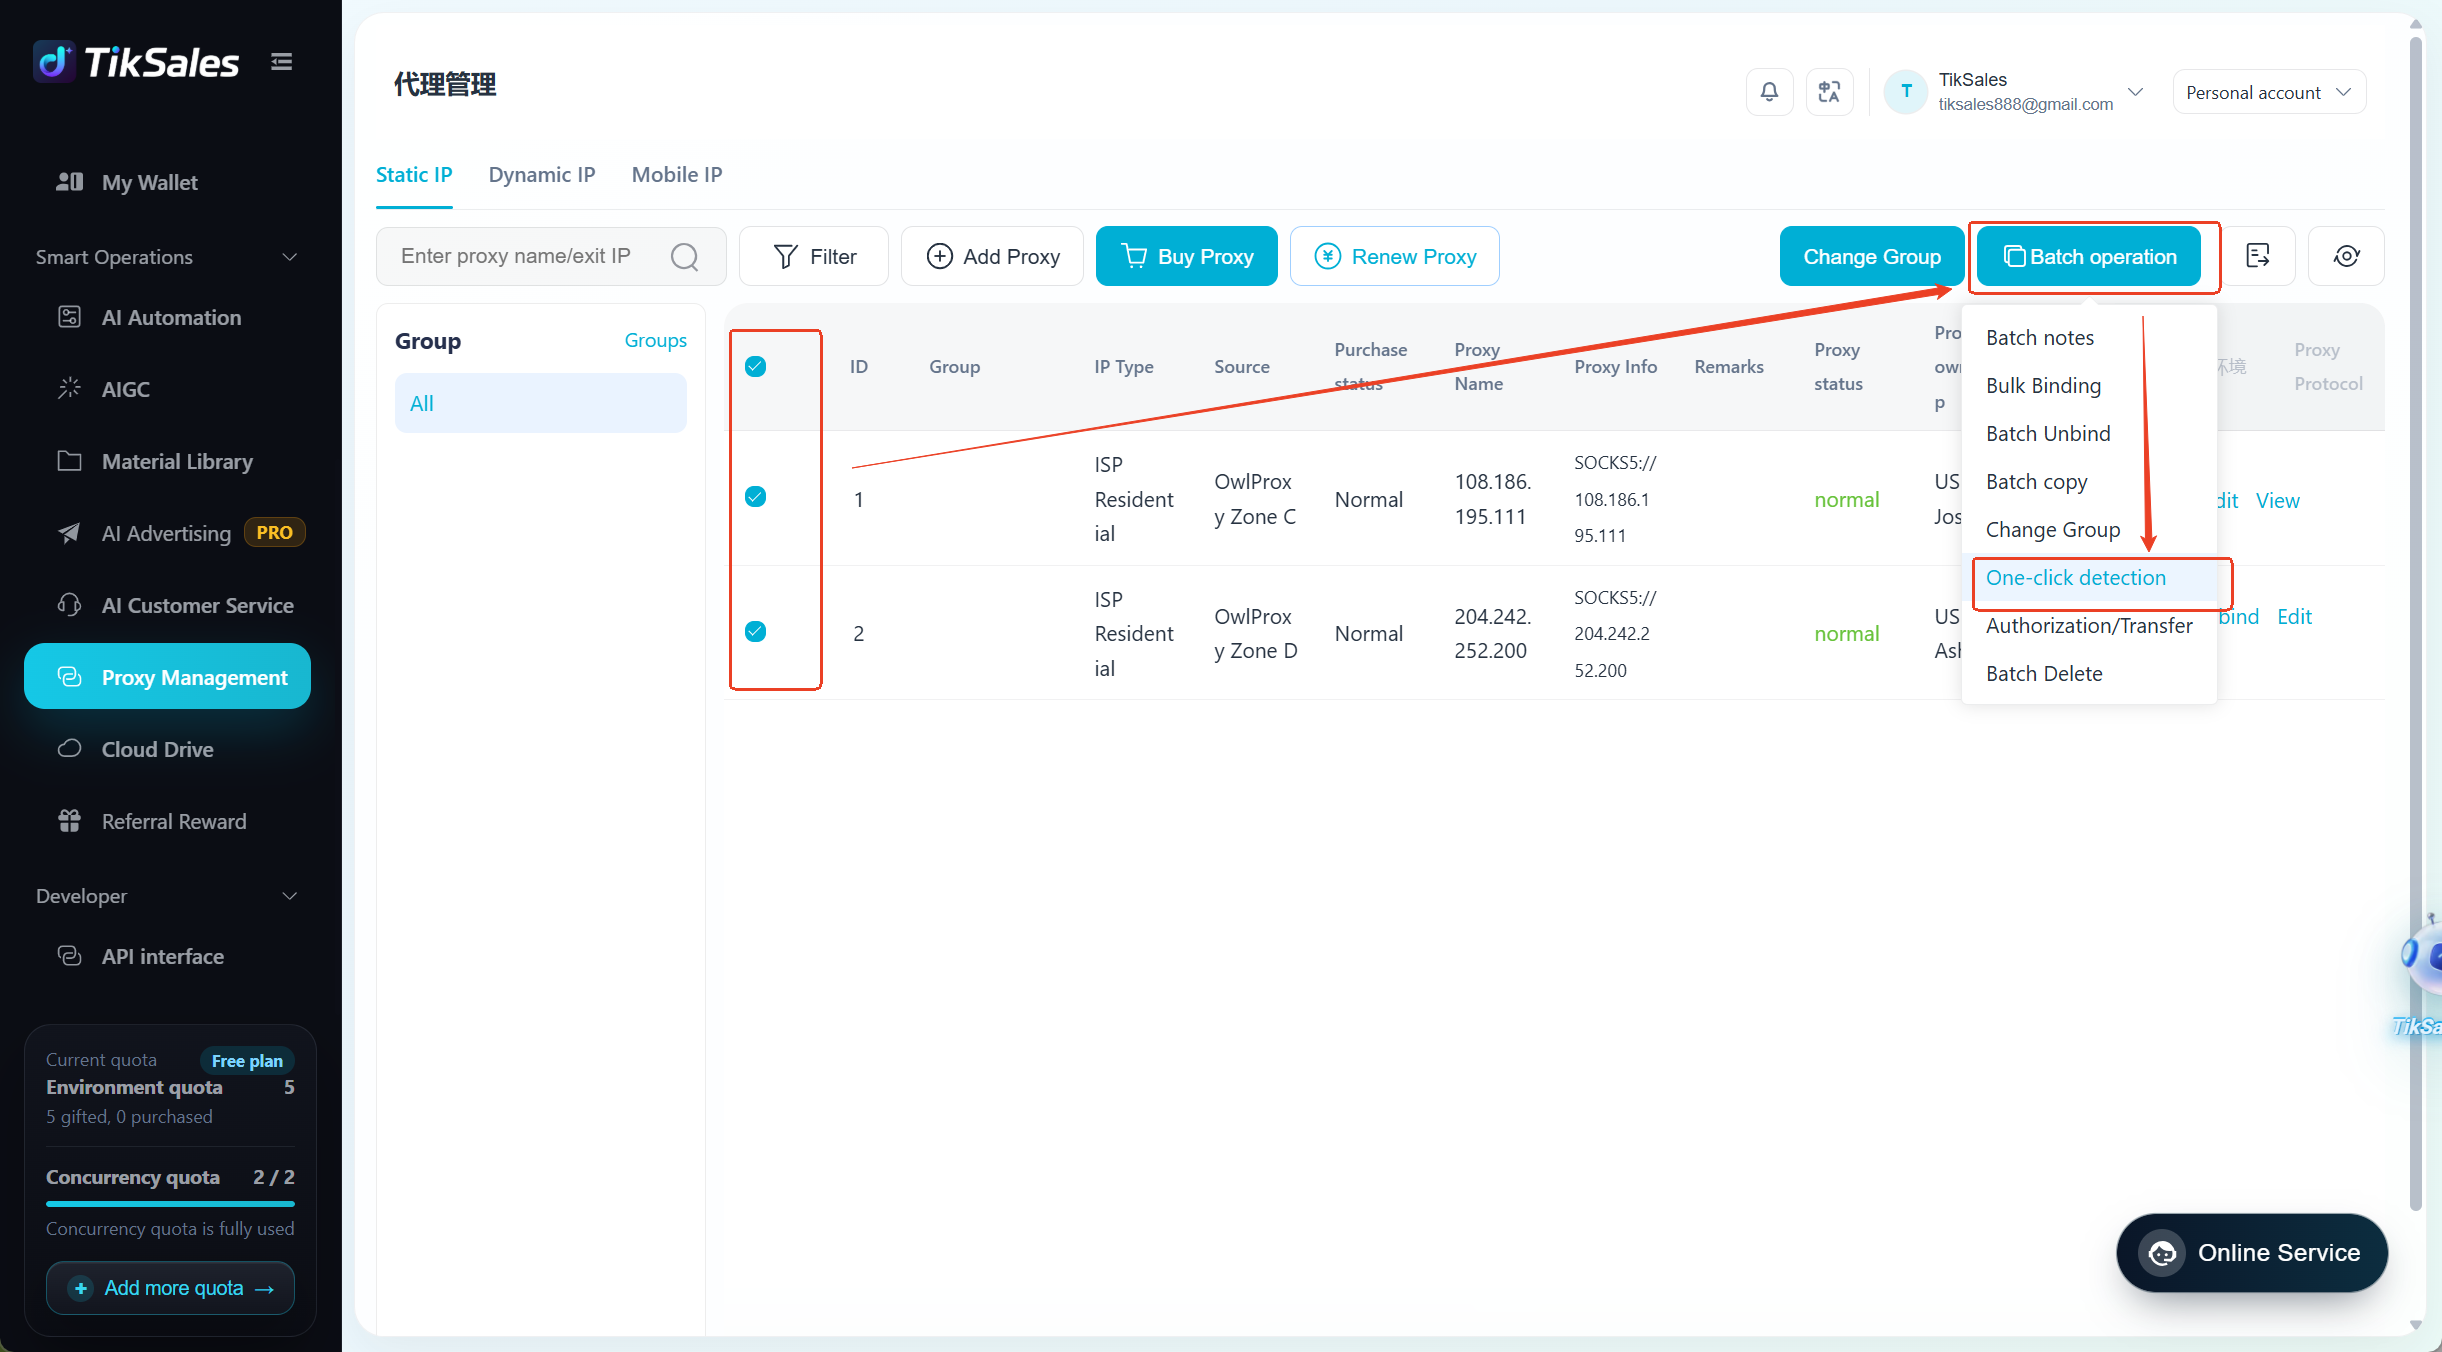
Task: Open Cloud Drive in the sidebar
Action: click(x=157, y=749)
